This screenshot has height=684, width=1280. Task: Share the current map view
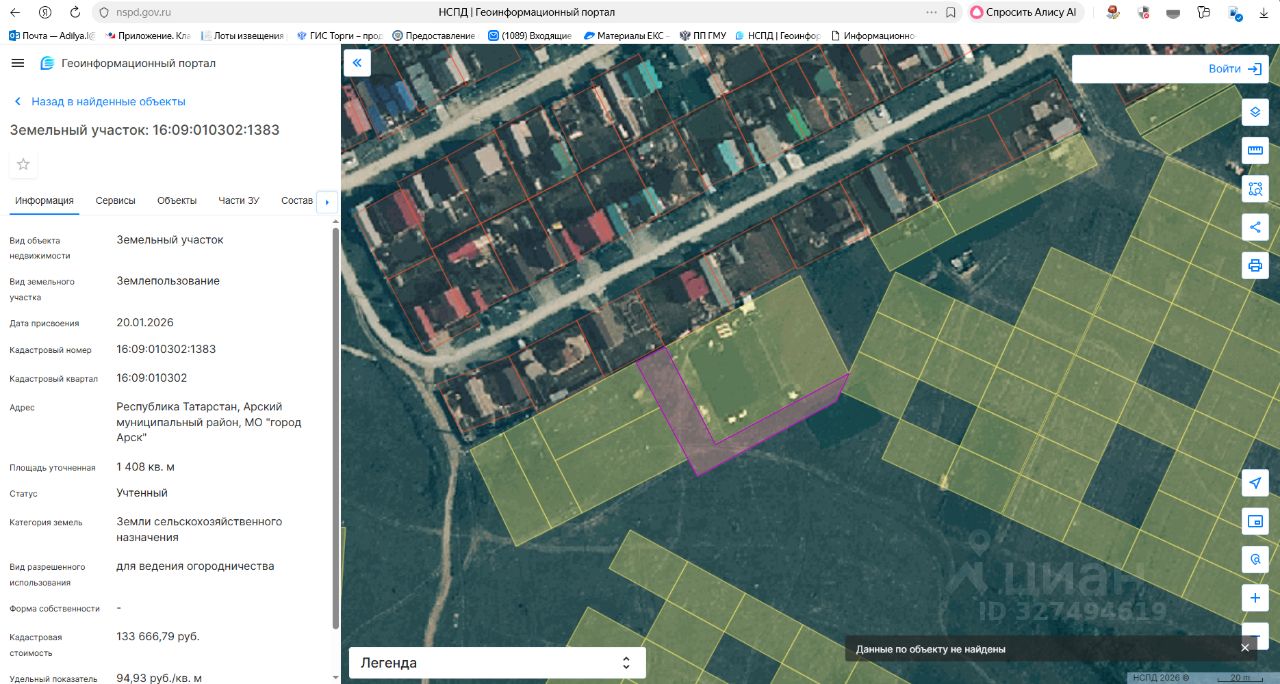click(x=1255, y=227)
